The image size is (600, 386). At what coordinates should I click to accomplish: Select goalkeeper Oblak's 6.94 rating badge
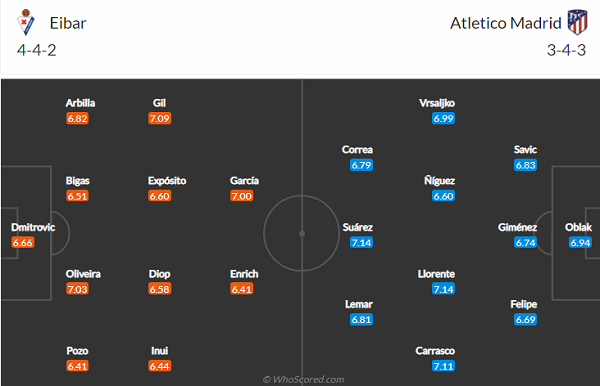580,243
